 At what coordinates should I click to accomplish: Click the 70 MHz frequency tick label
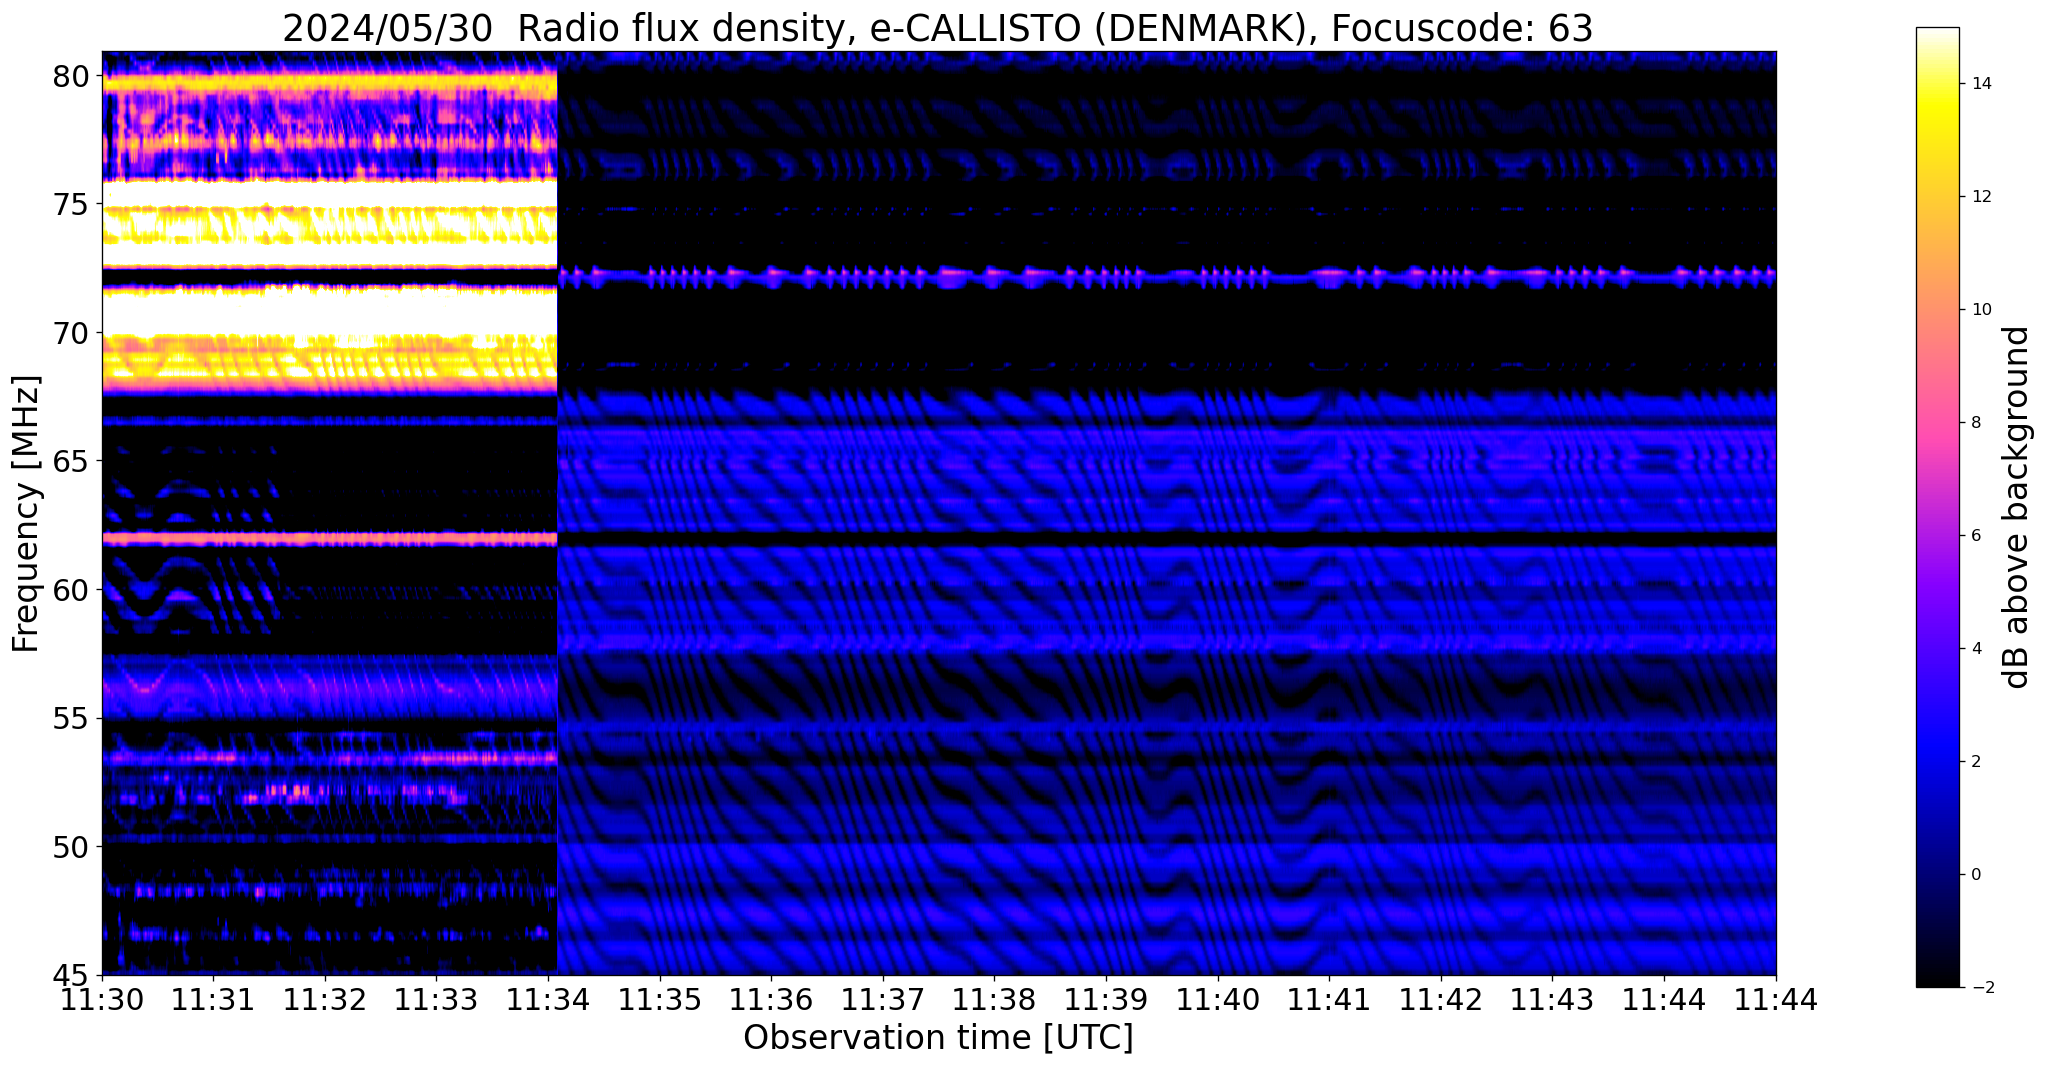tap(71, 333)
